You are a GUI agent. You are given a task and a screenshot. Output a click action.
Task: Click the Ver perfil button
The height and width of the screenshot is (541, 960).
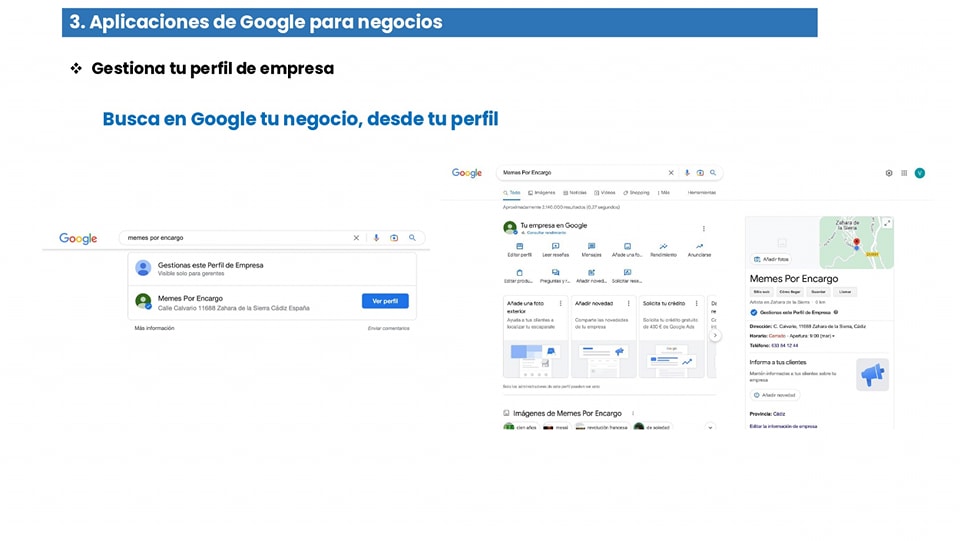pyautogui.click(x=385, y=301)
